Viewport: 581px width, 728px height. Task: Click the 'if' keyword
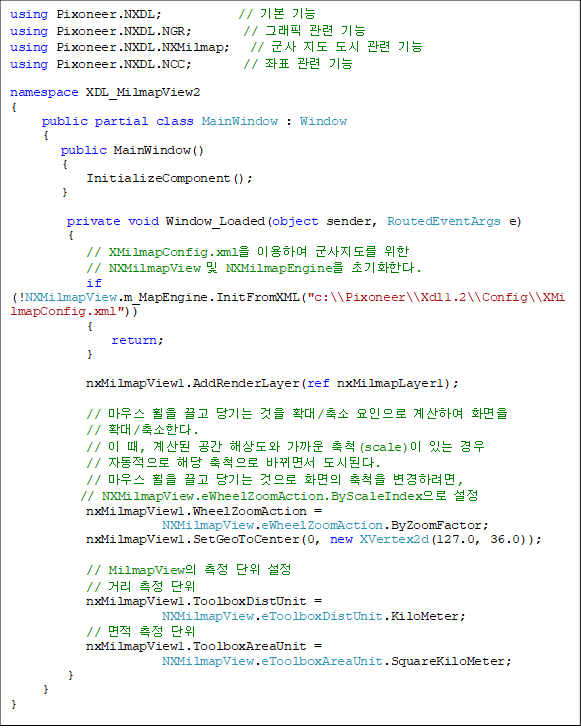94,283
